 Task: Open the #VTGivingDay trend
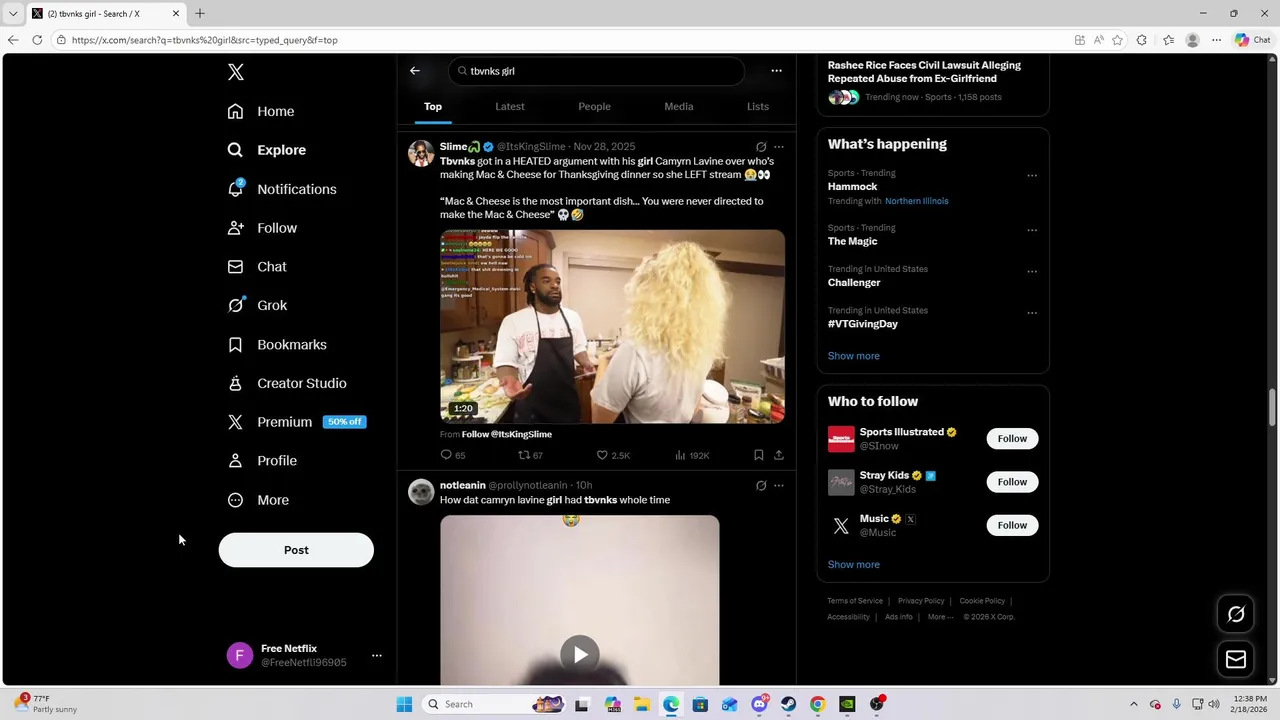pos(863,324)
